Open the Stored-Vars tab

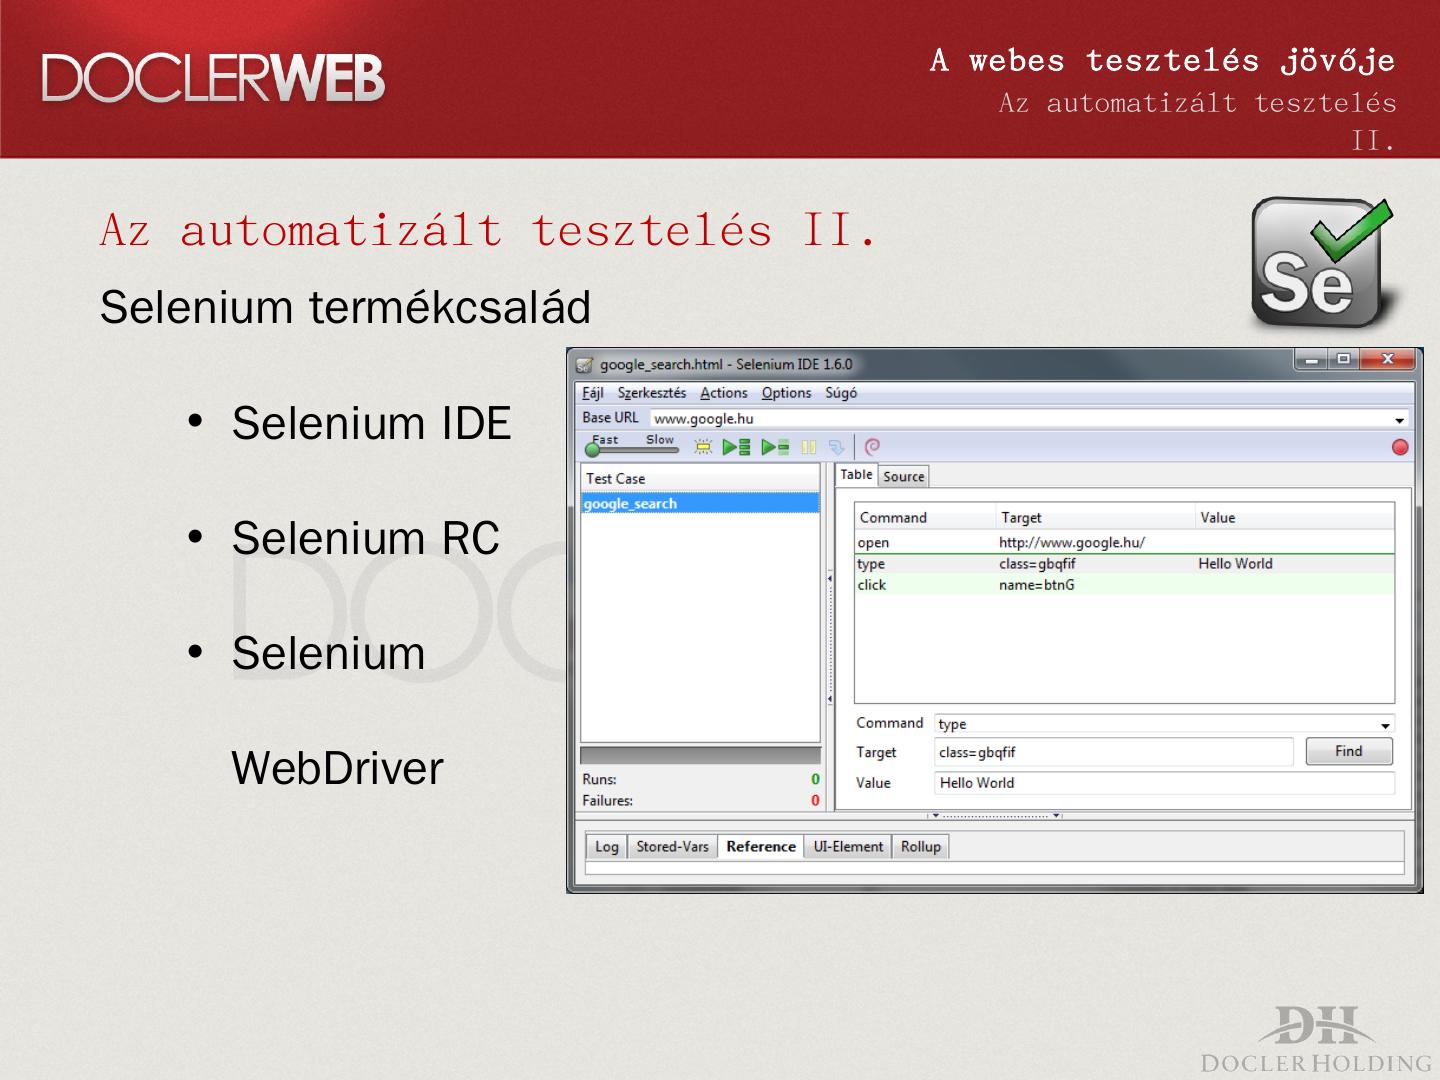click(672, 847)
